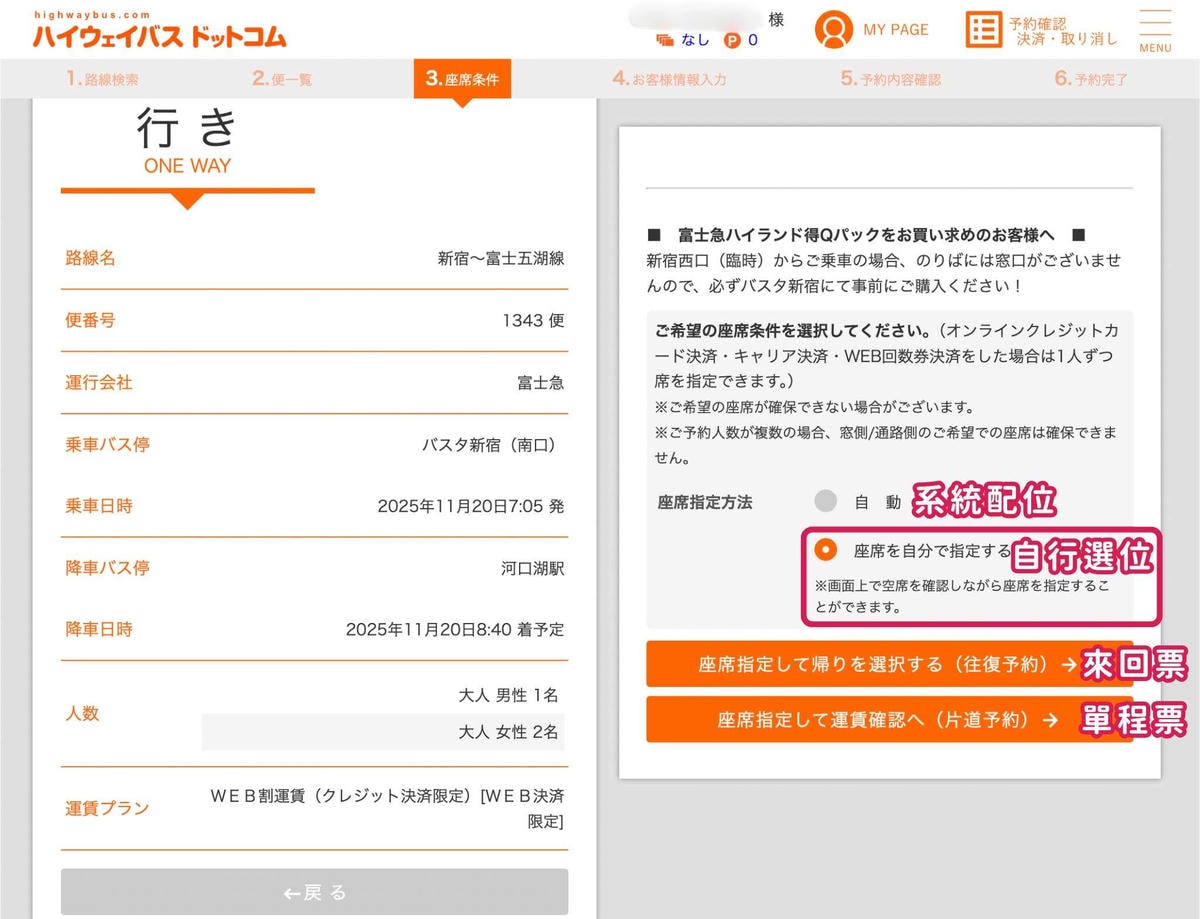1200x919 pixels.
Task: Click the route name 新宿〜富士五湖線
Action: click(501, 258)
